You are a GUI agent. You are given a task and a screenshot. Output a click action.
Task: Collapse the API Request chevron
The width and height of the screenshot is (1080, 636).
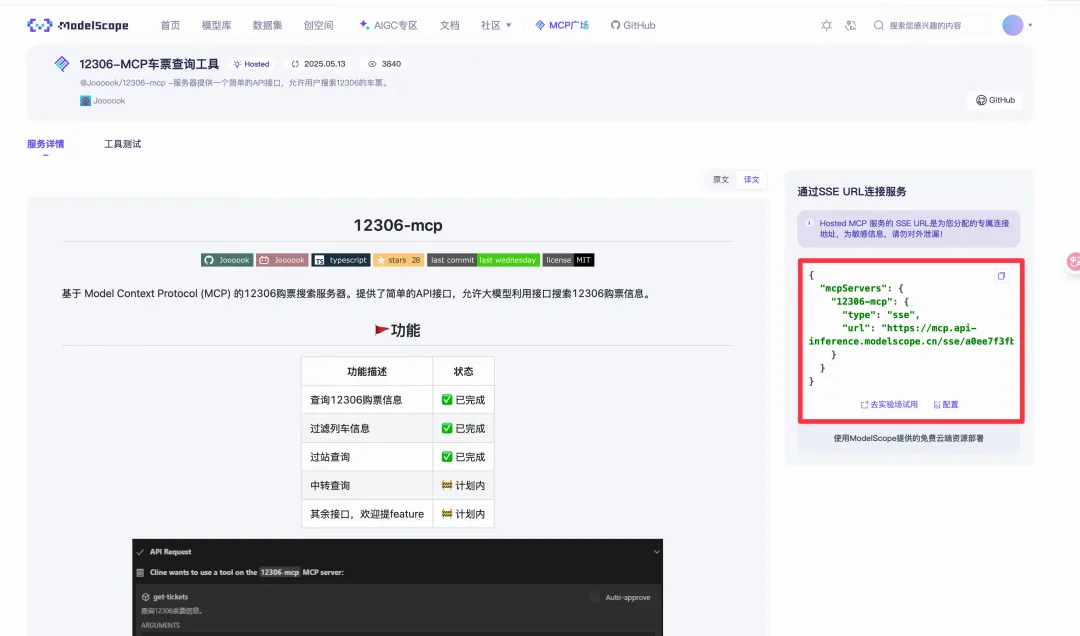coord(656,552)
